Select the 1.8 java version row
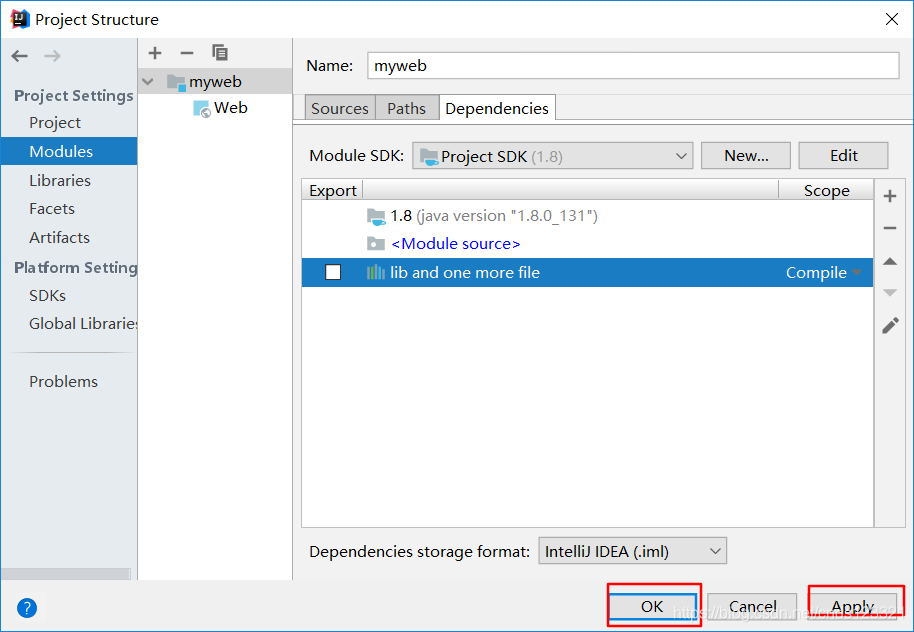Image resolution: width=914 pixels, height=632 pixels. 587,216
